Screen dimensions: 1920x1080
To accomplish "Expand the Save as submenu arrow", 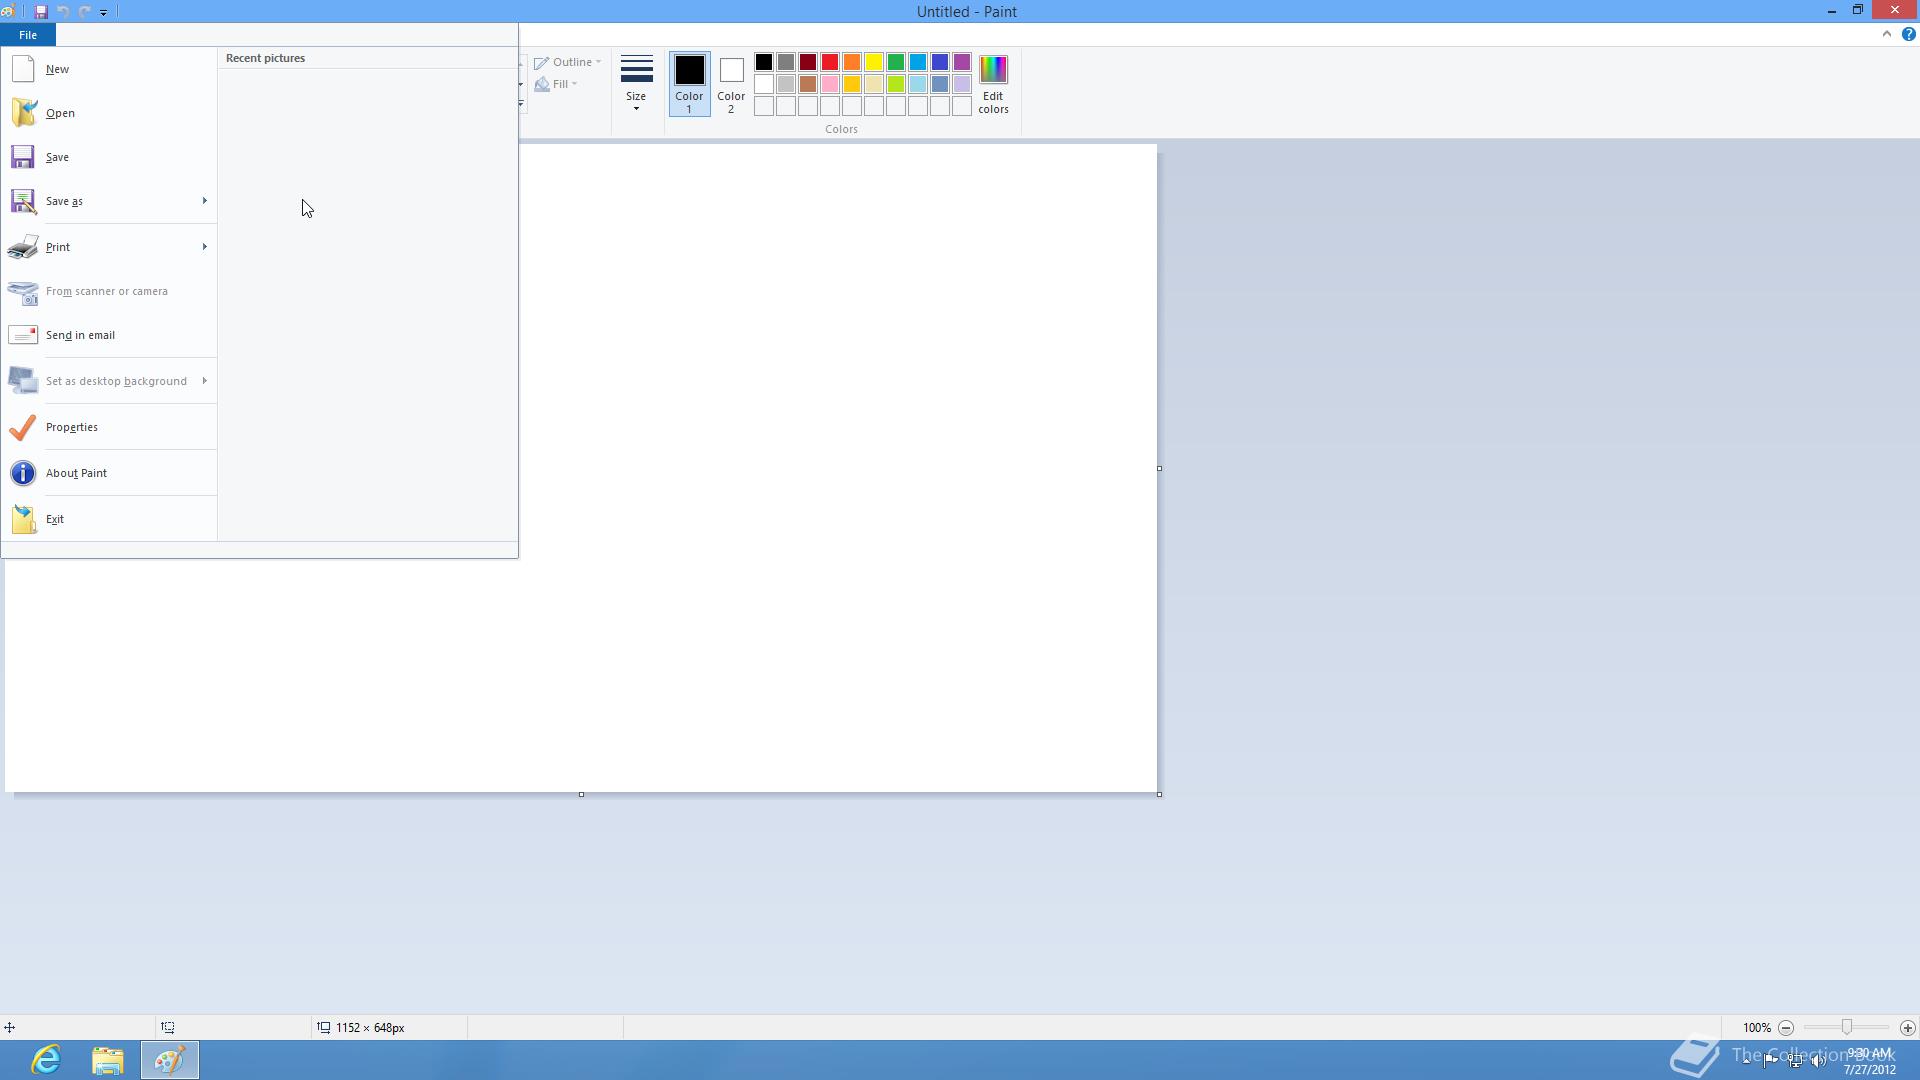I will [x=204, y=201].
